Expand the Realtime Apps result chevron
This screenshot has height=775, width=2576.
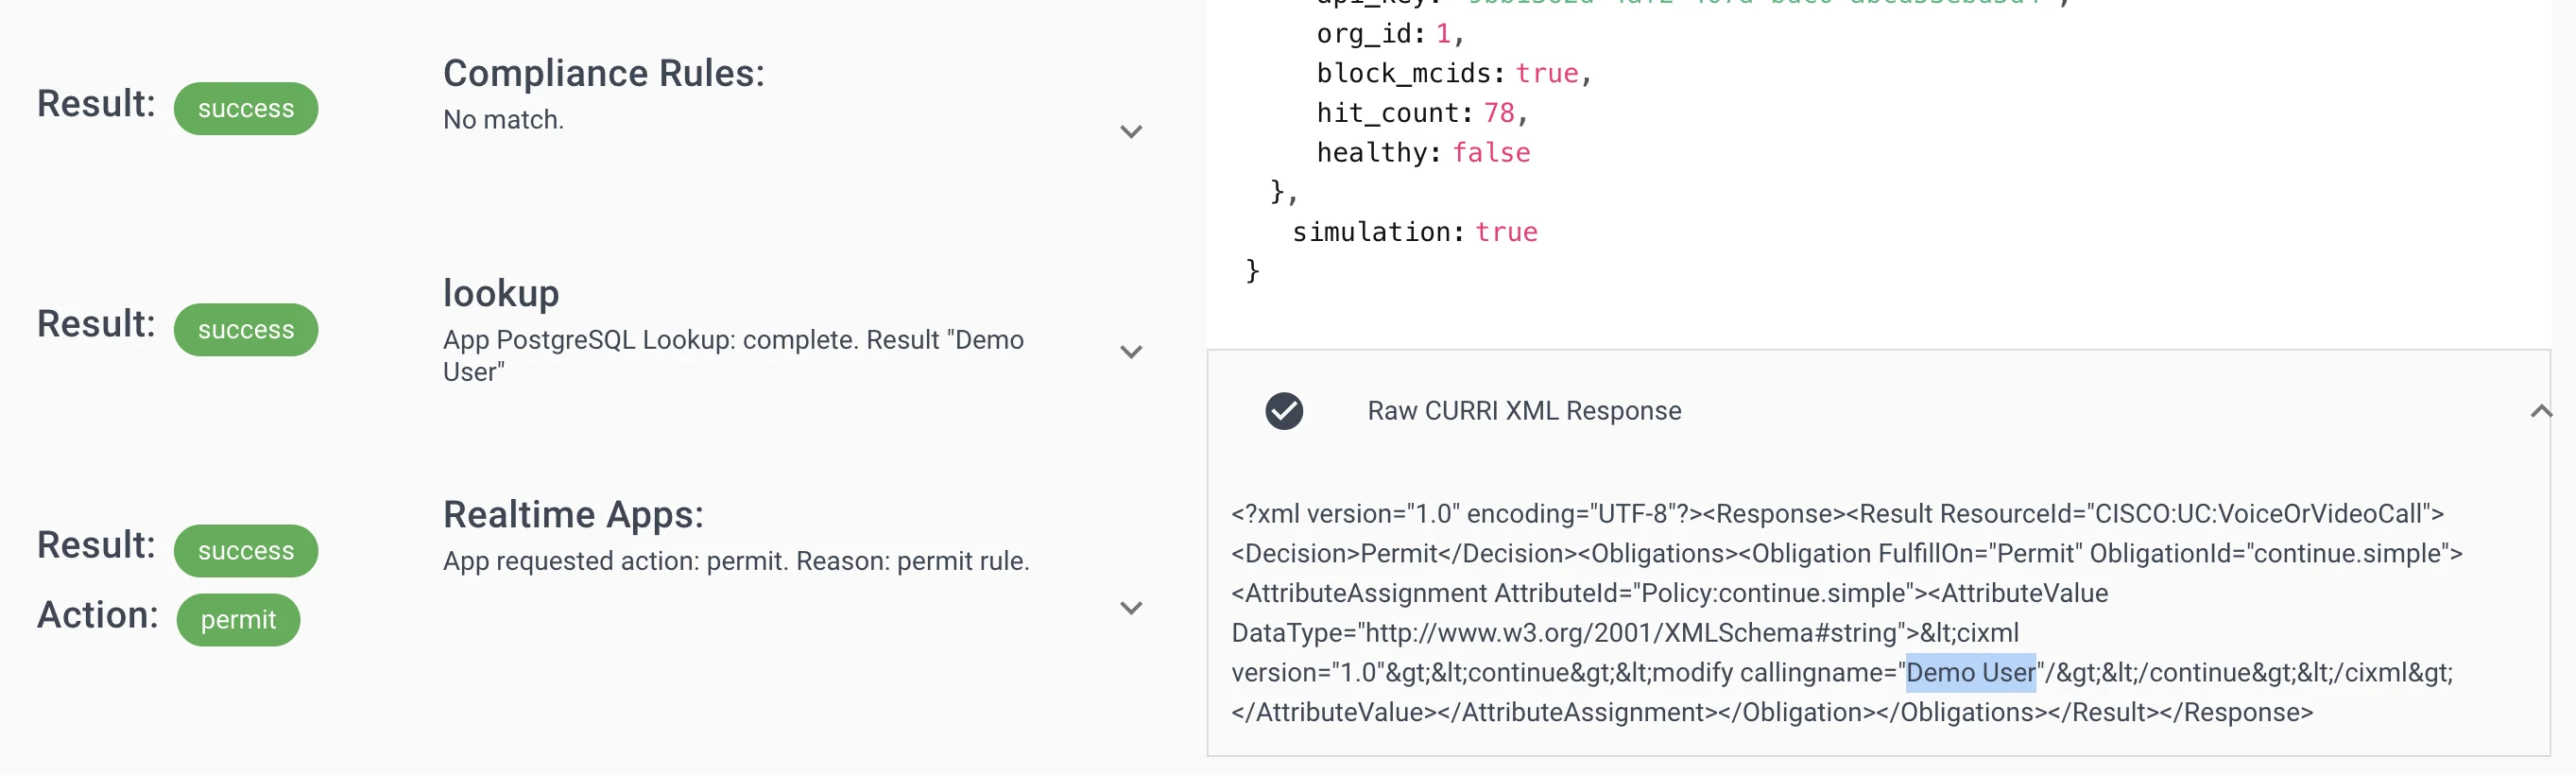[x=1130, y=608]
